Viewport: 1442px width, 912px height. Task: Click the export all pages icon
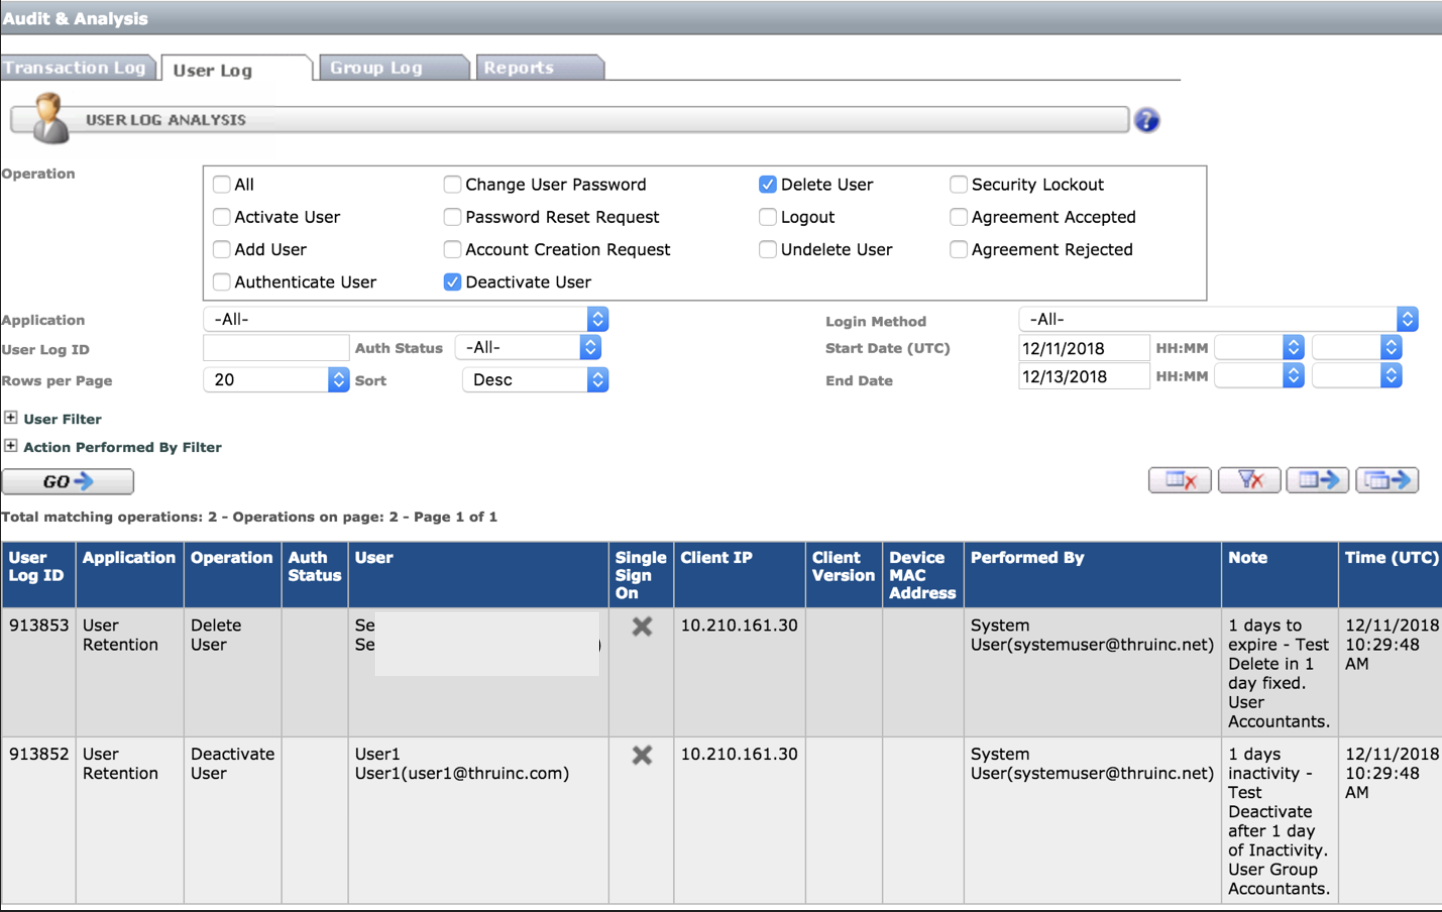1386,481
